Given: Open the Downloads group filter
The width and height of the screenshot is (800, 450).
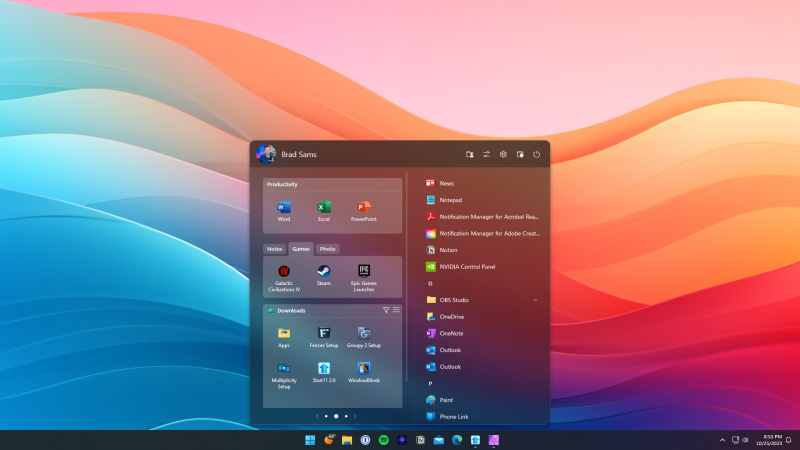Looking at the screenshot, I should coord(386,310).
